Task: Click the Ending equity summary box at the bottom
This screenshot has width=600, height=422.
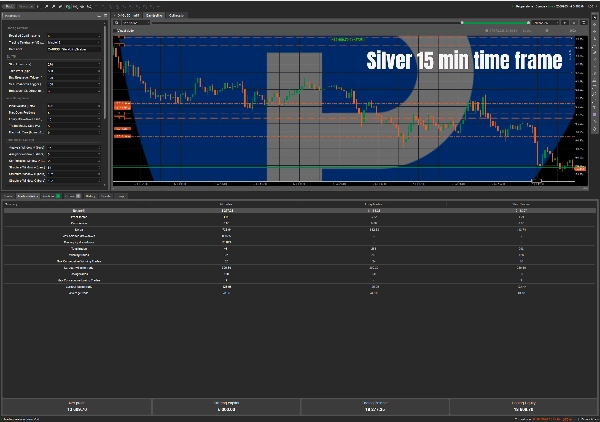Action: tap(524, 406)
